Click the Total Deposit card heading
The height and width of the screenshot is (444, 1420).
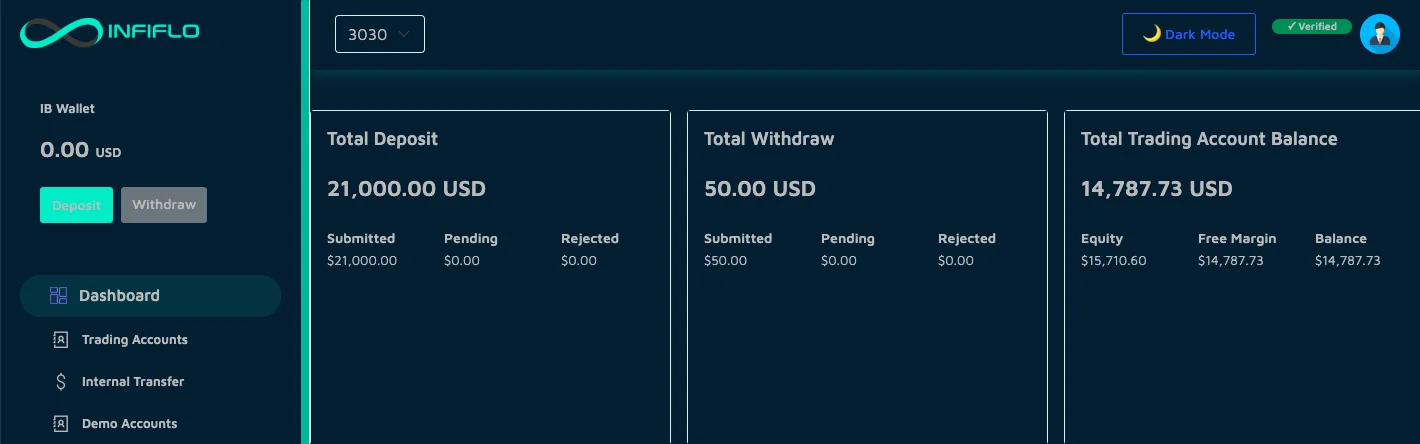(x=382, y=139)
